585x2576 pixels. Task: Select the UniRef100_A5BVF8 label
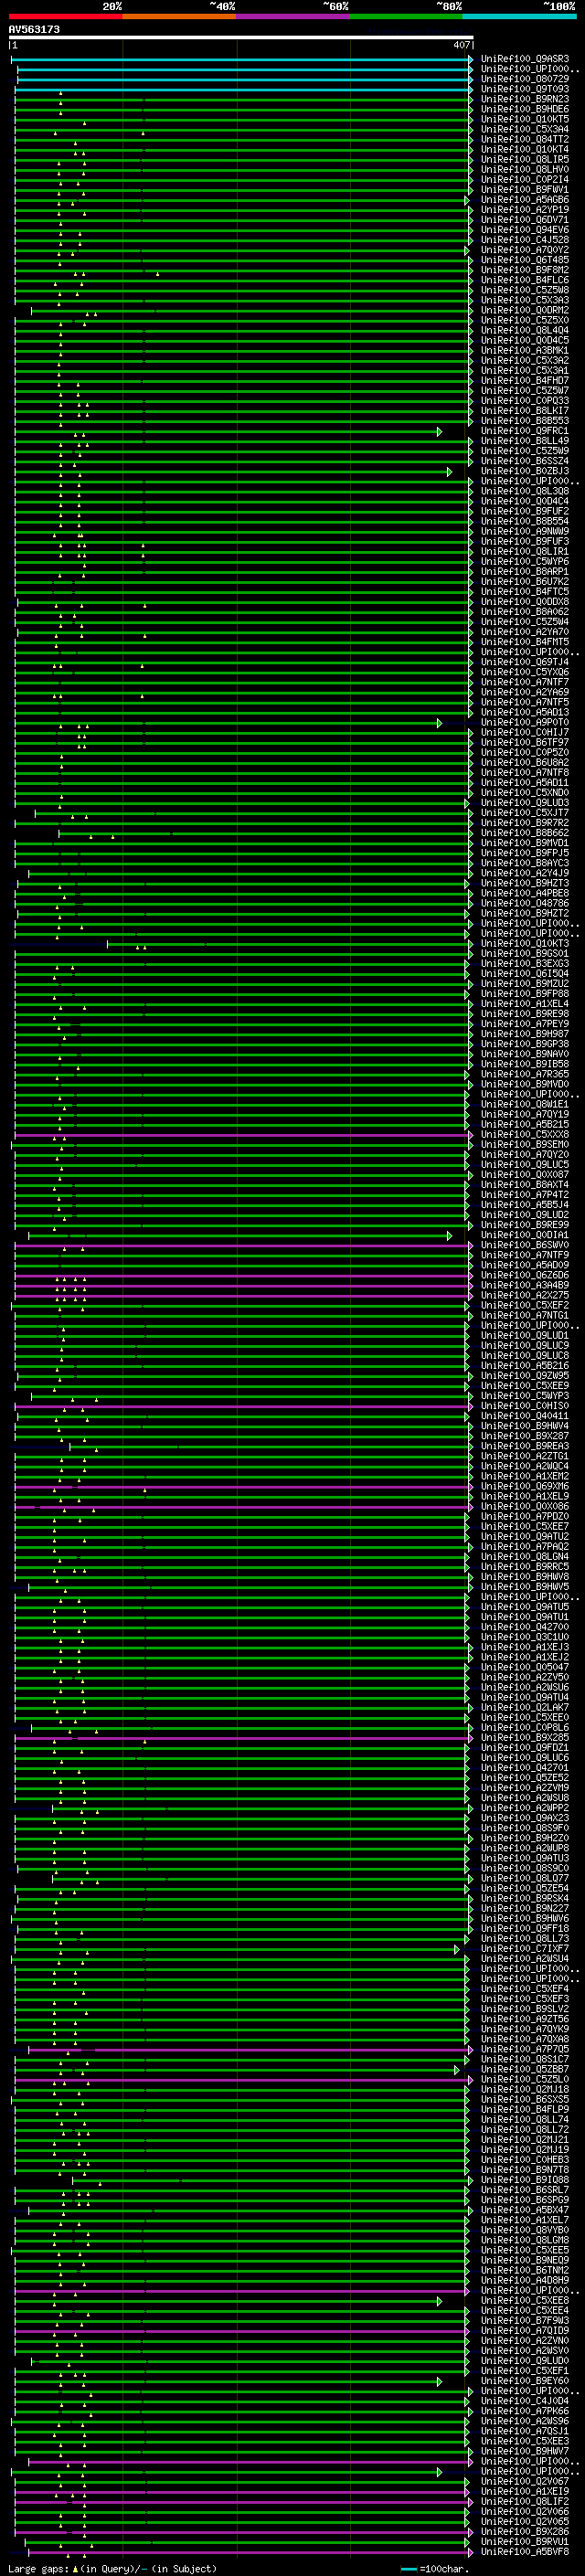(525, 2551)
